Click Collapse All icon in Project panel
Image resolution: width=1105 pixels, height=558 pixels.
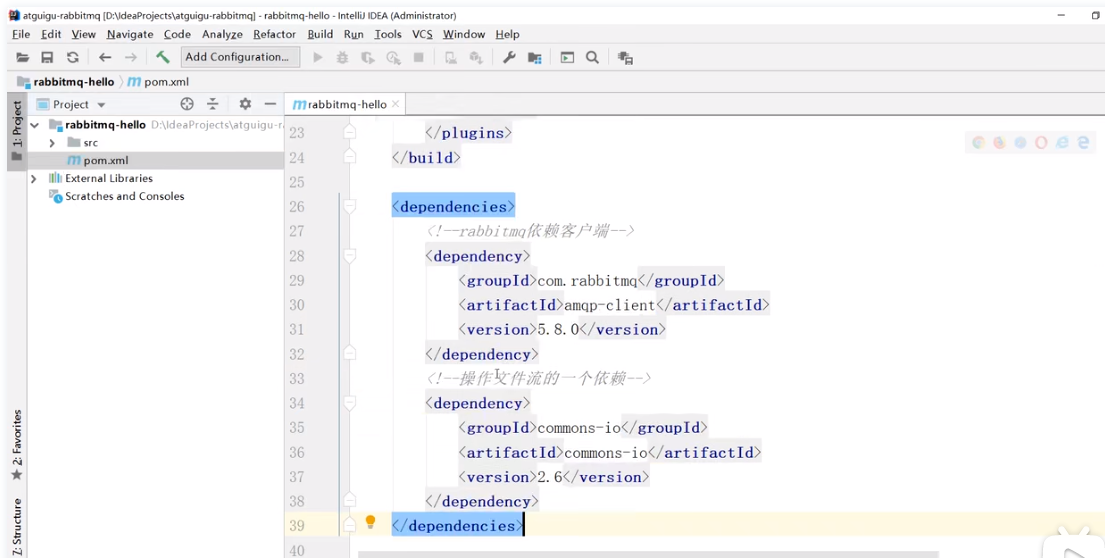[212, 104]
